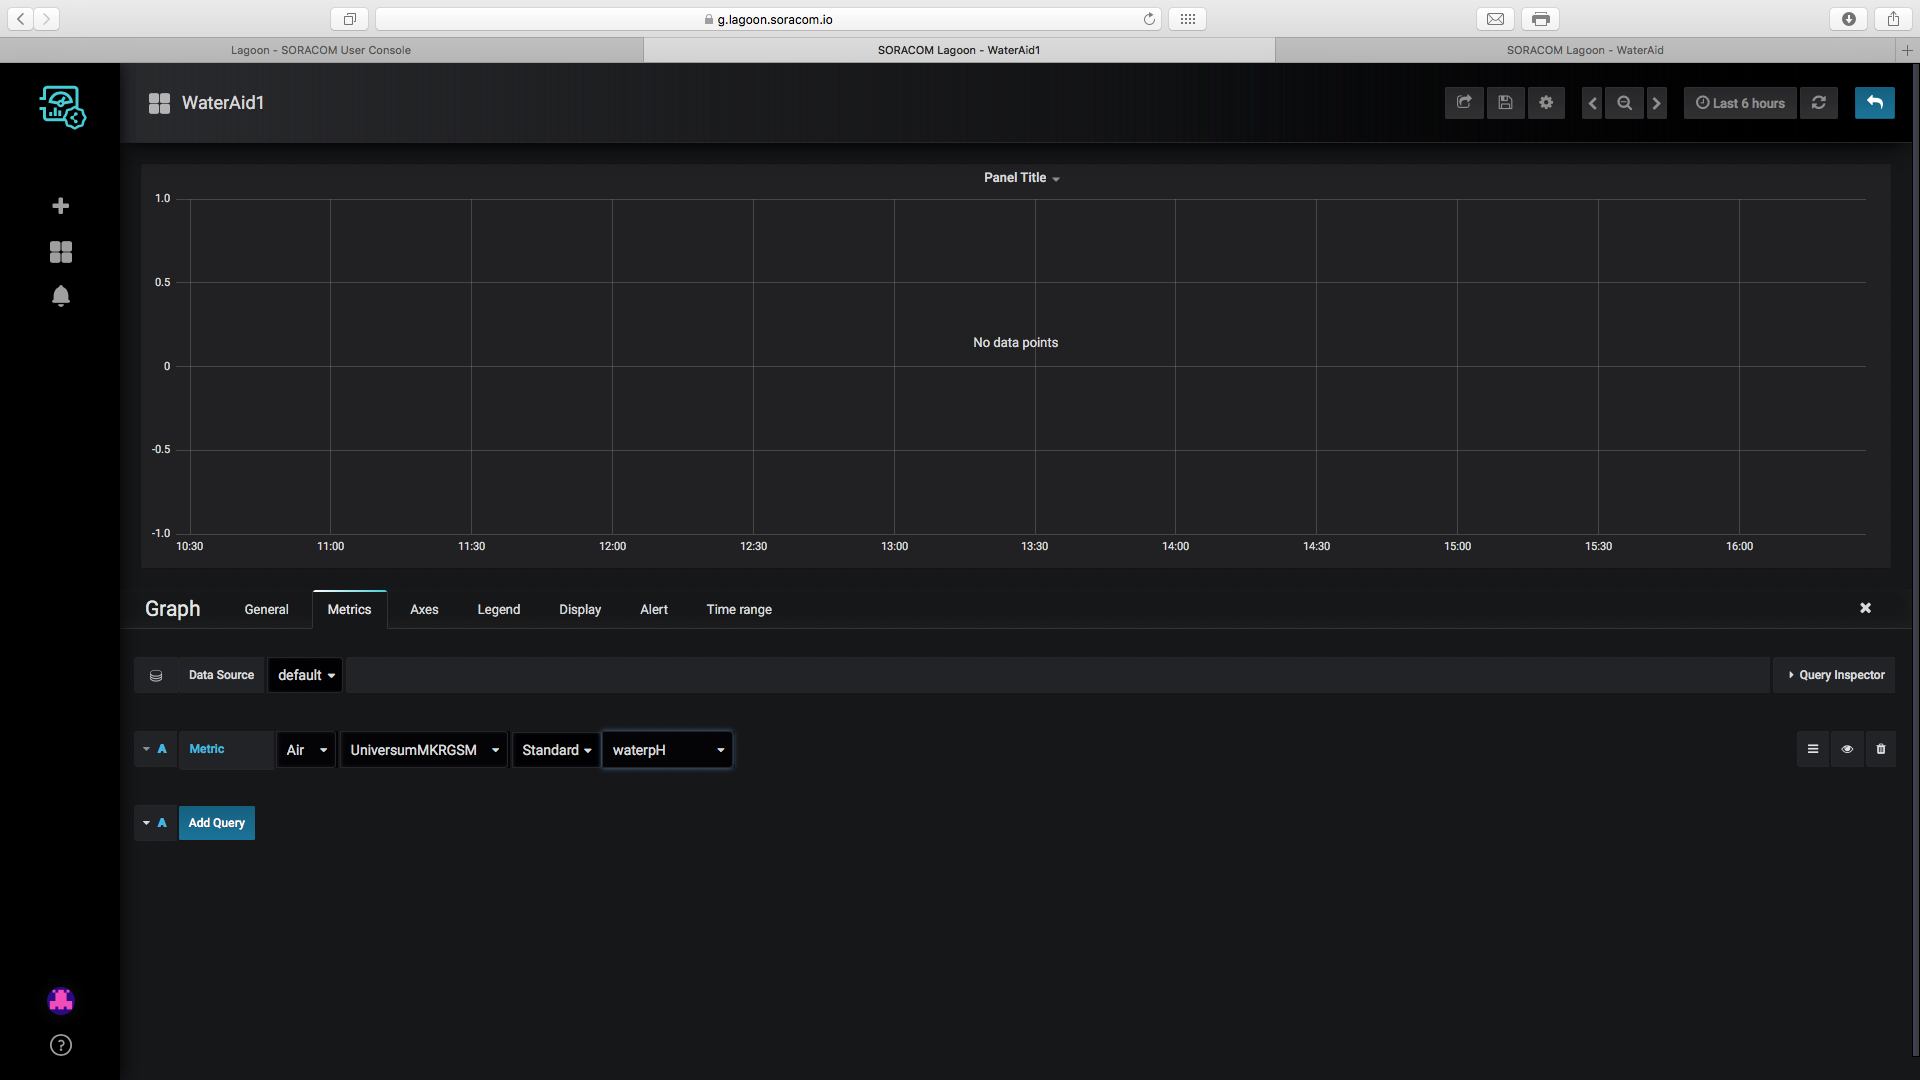Refresh the dashboard
Image resolution: width=1920 pixels, height=1080 pixels.
click(1819, 103)
